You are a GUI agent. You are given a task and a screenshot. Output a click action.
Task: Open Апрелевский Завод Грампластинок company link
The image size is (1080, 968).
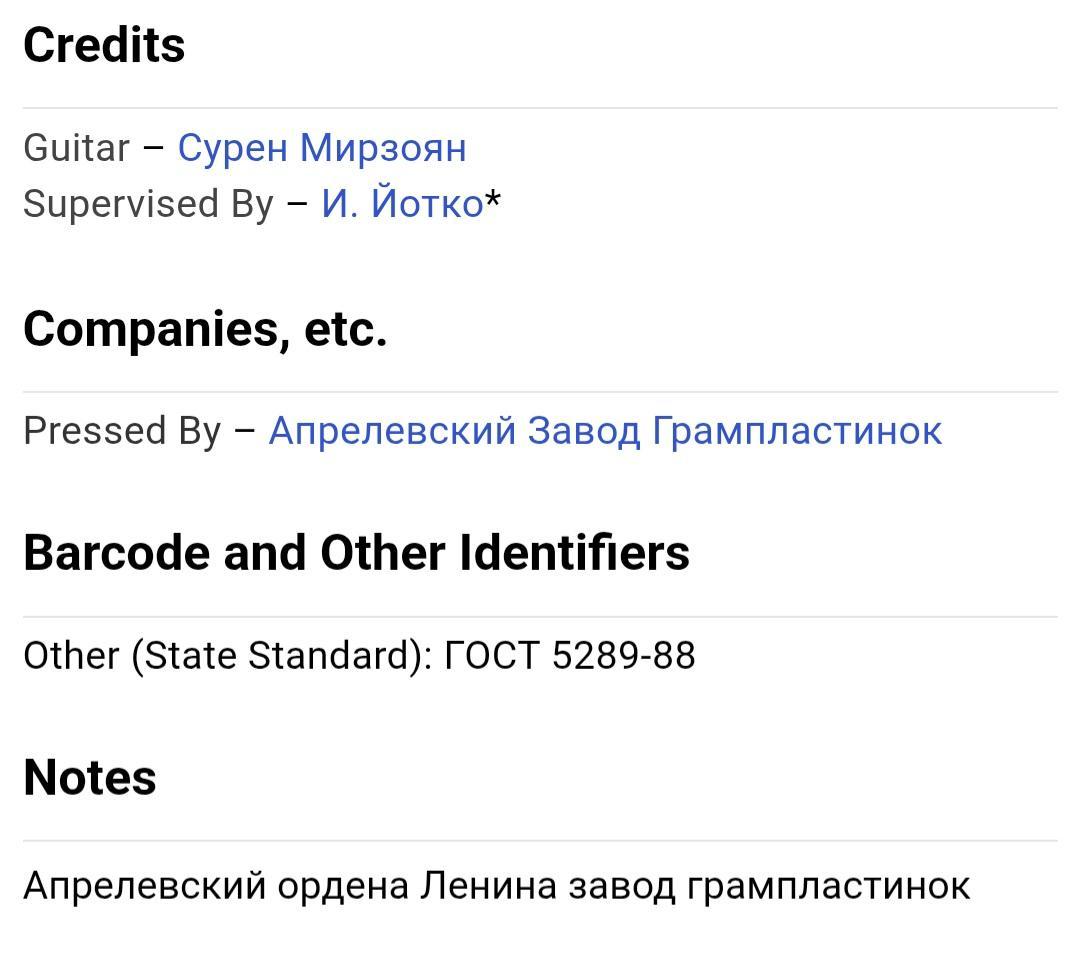coord(605,431)
